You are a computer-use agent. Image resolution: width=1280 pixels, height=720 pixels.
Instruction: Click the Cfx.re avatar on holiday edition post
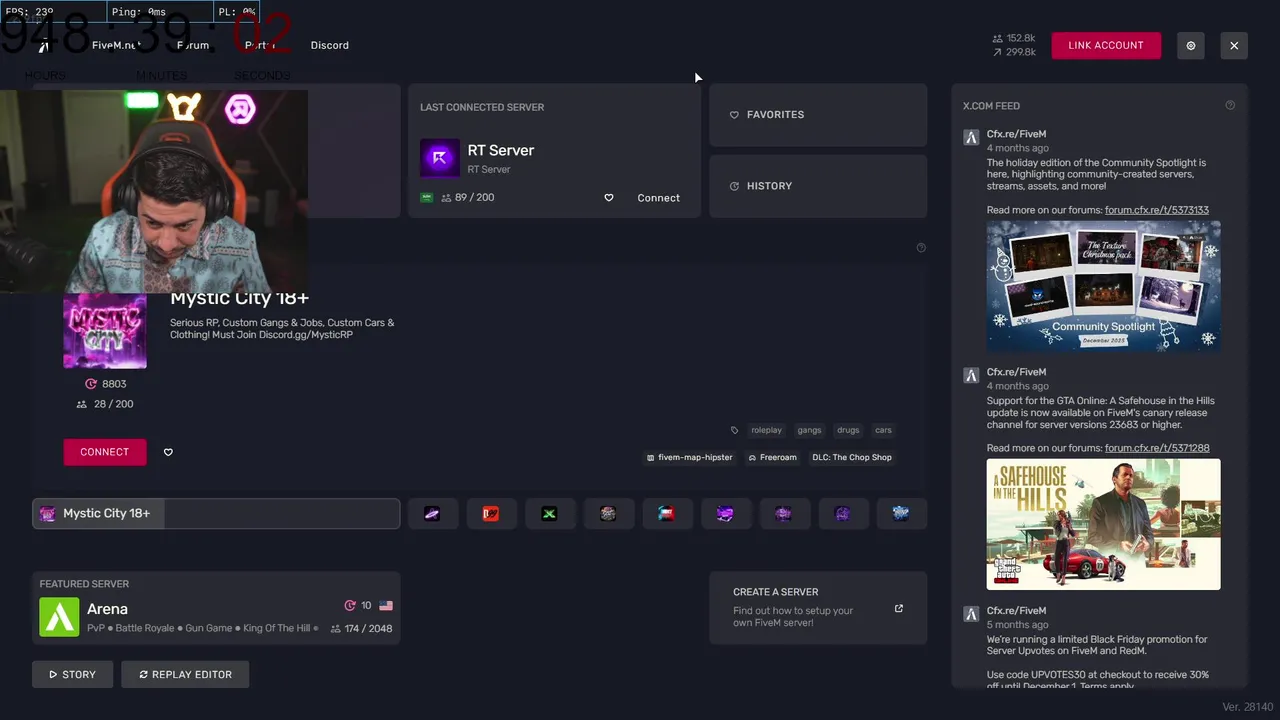[971, 138]
